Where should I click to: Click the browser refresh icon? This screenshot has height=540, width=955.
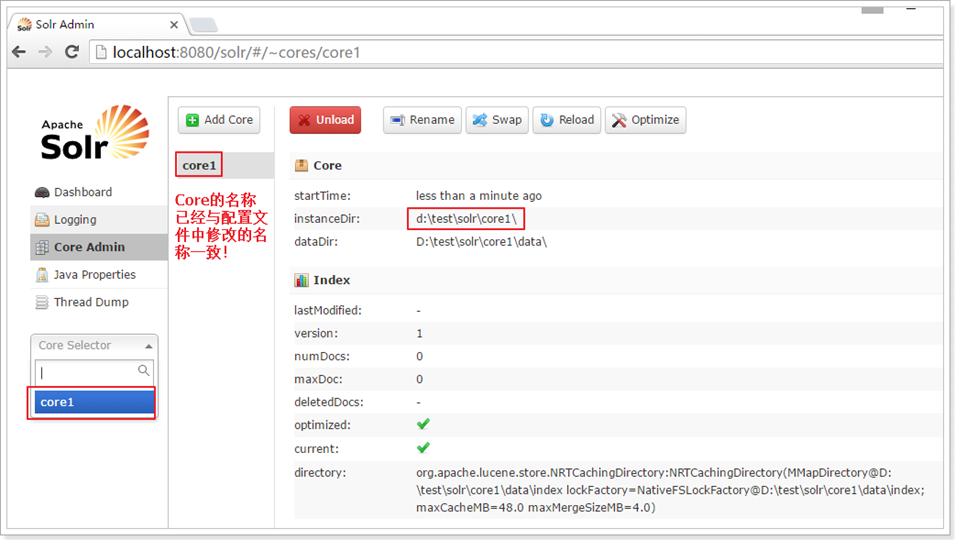point(72,52)
